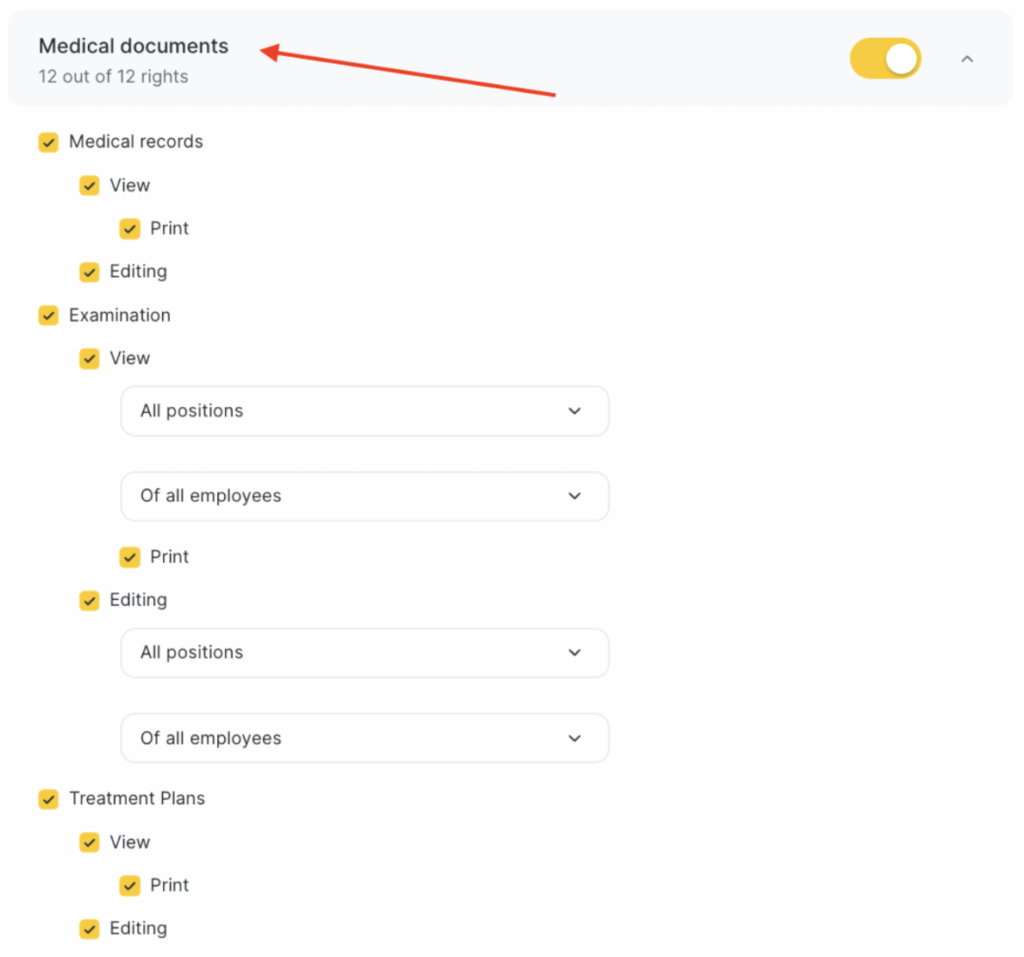This screenshot has height=957, width=1024.
Task: Click the 12 out of 12 rights text
Action: click(113, 76)
